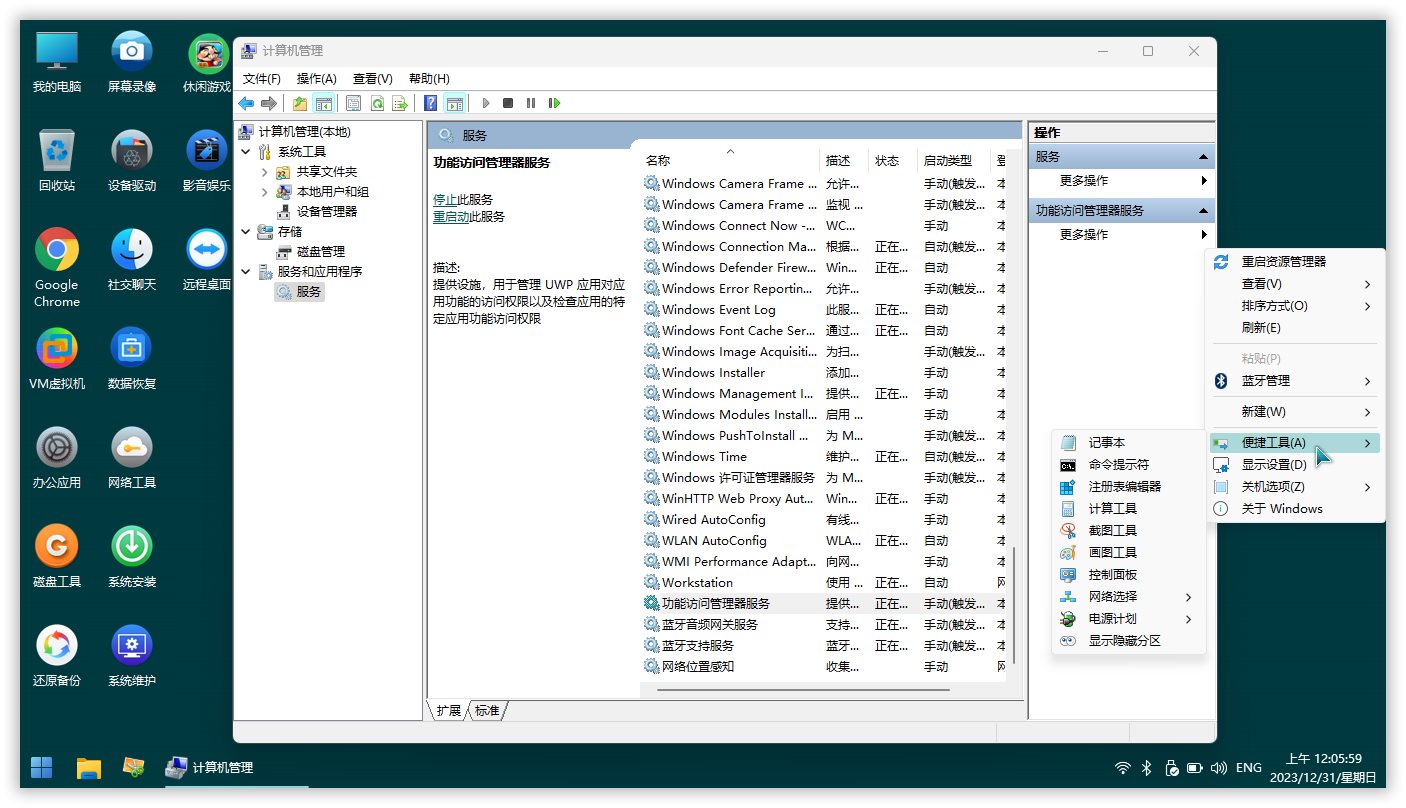This screenshot has height=808, width=1406.
Task: Expand 蓝牙管理 in the context menu
Action: pos(1296,381)
